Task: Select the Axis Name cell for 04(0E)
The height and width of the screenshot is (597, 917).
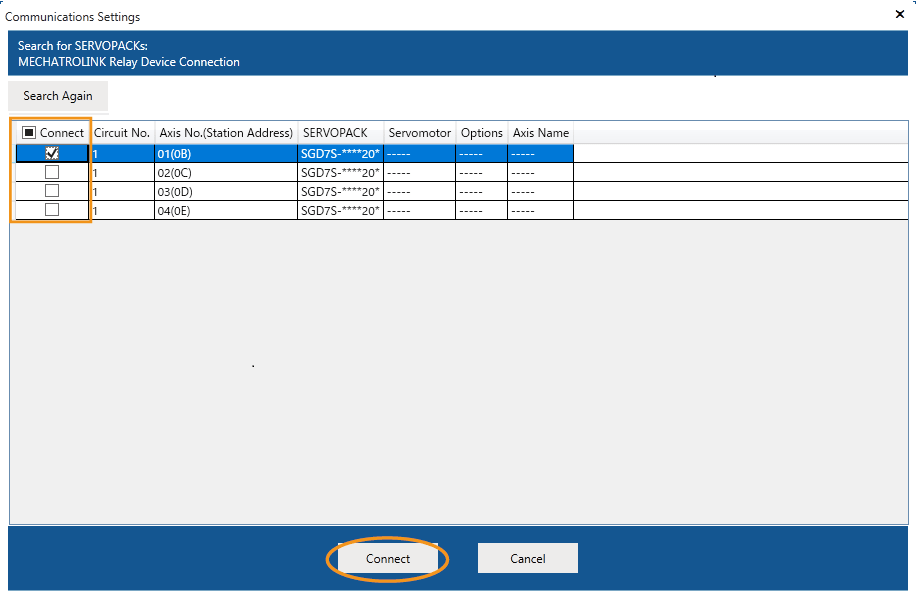Action: coord(540,211)
